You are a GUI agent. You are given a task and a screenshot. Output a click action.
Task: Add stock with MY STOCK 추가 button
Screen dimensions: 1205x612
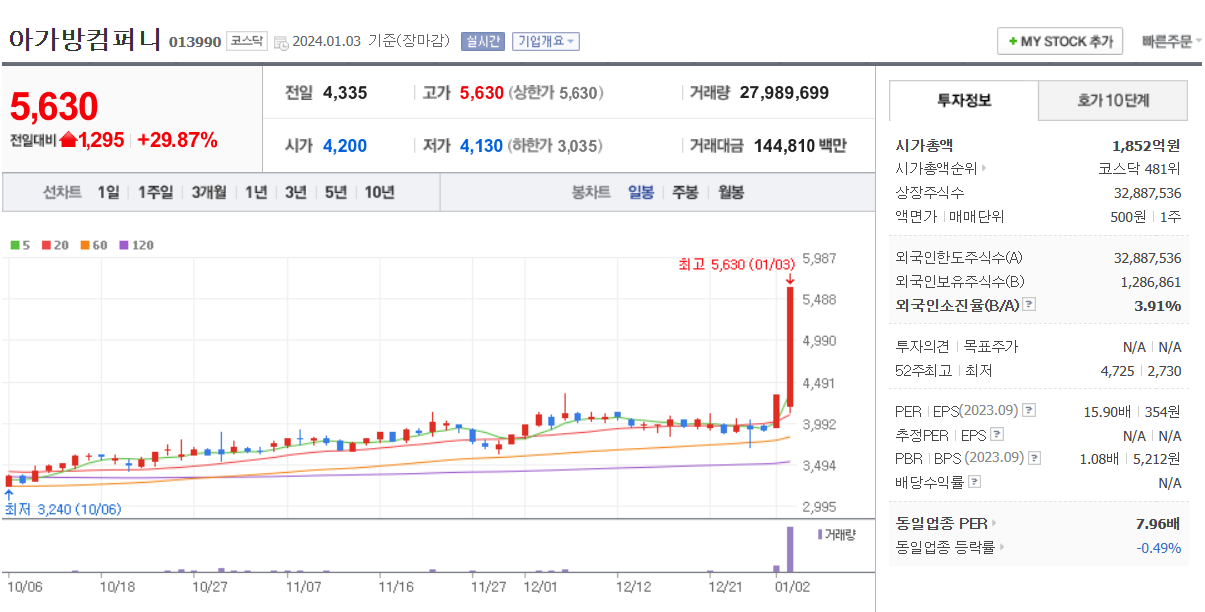[1060, 41]
